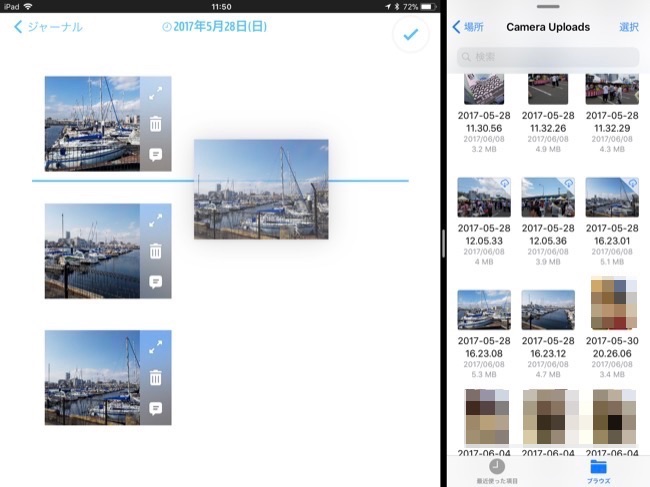
Task: Expand the first sailboat photo
Action: pyautogui.click(x=155, y=92)
